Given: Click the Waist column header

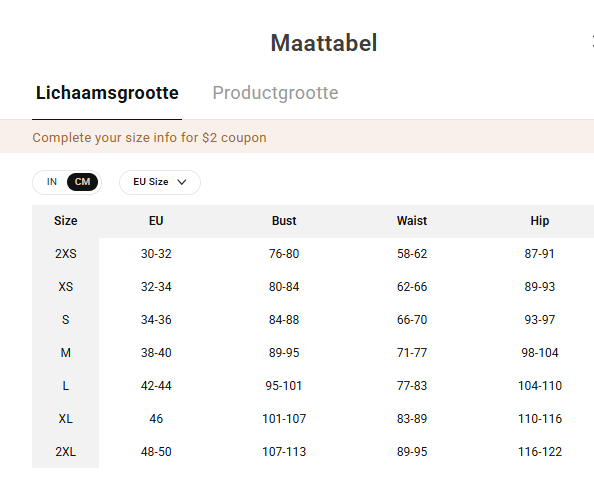Looking at the screenshot, I should [412, 221].
